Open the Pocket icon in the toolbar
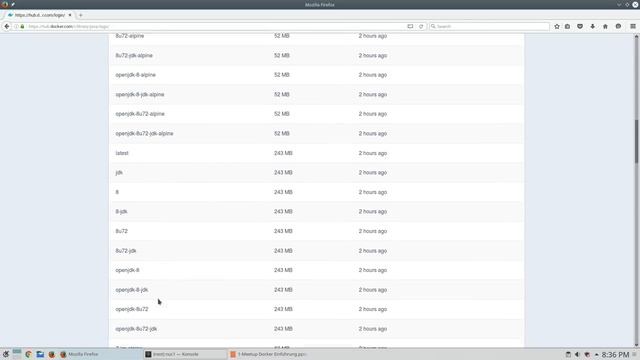The image size is (640, 360). [x=580, y=26]
